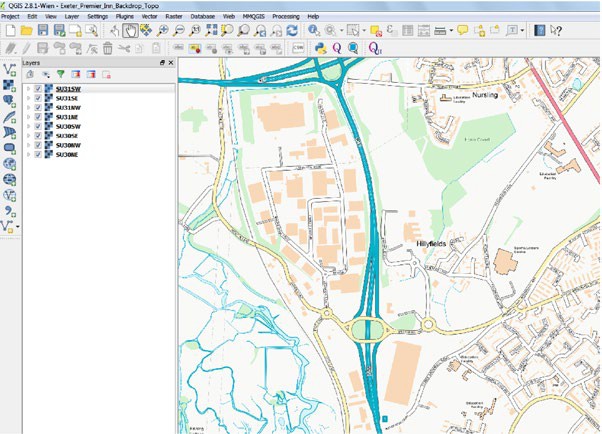602x434 pixels.
Task: Select the Pan Map hand tool
Action: pos(130,30)
